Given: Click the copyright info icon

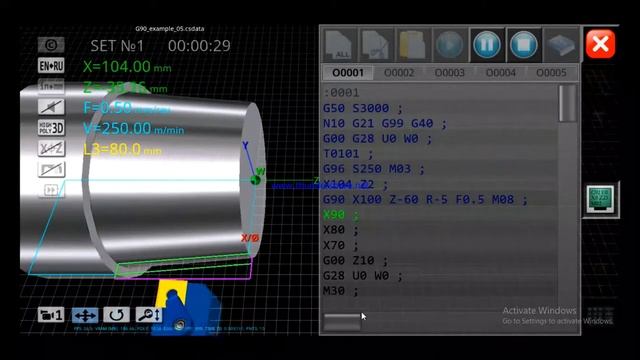Looking at the screenshot, I should [x=51, y=44].
